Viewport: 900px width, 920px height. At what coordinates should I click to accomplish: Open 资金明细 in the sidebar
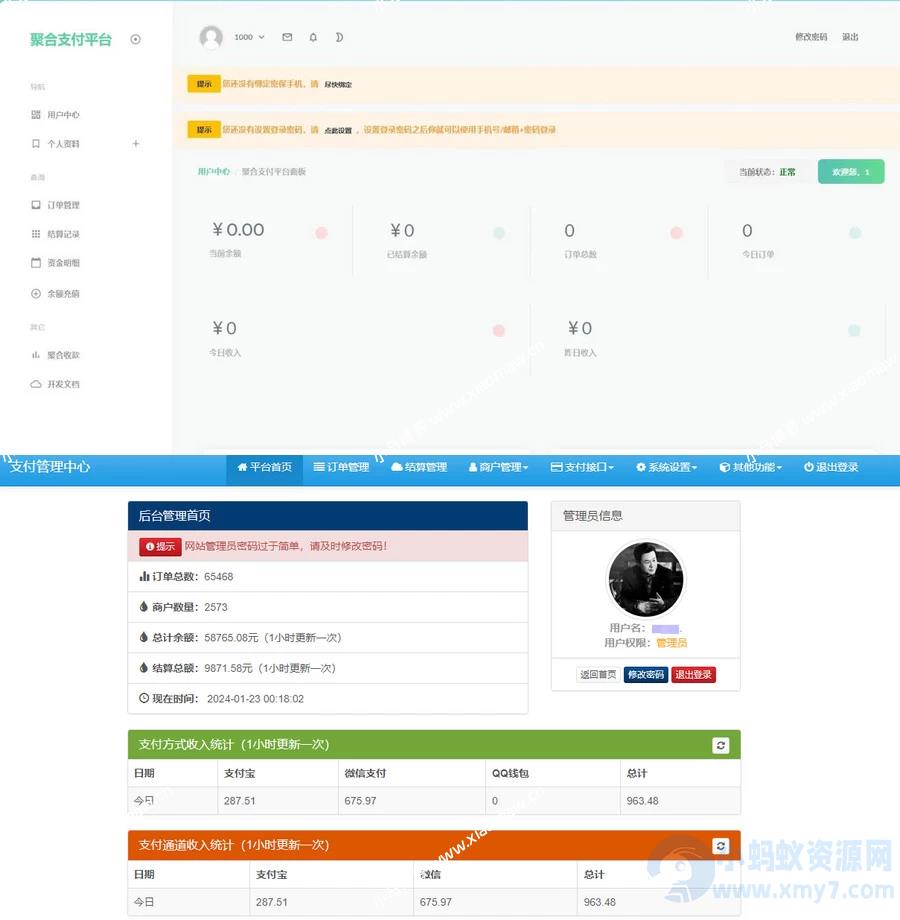pyautogui.click(x=63, y=263)
